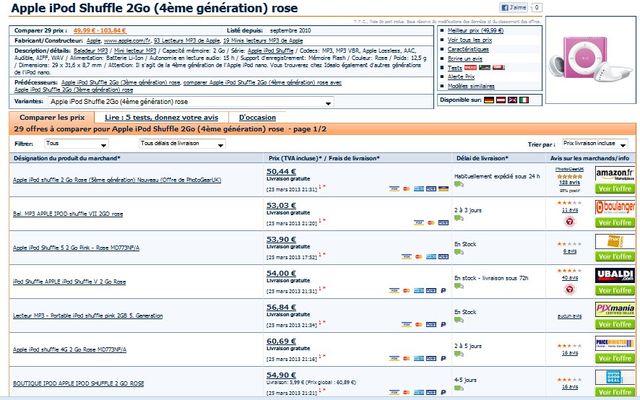Open the 50,44 € price link

point(281,171)
